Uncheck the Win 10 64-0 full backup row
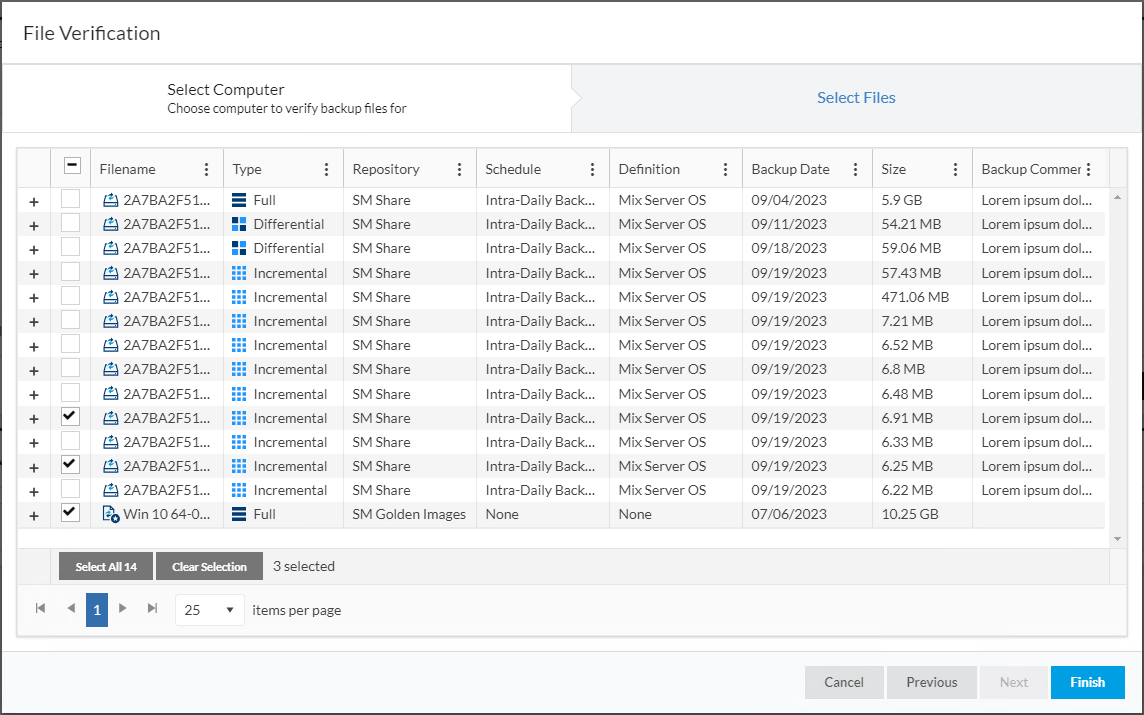1144x715 pixels. pos(70,513)
